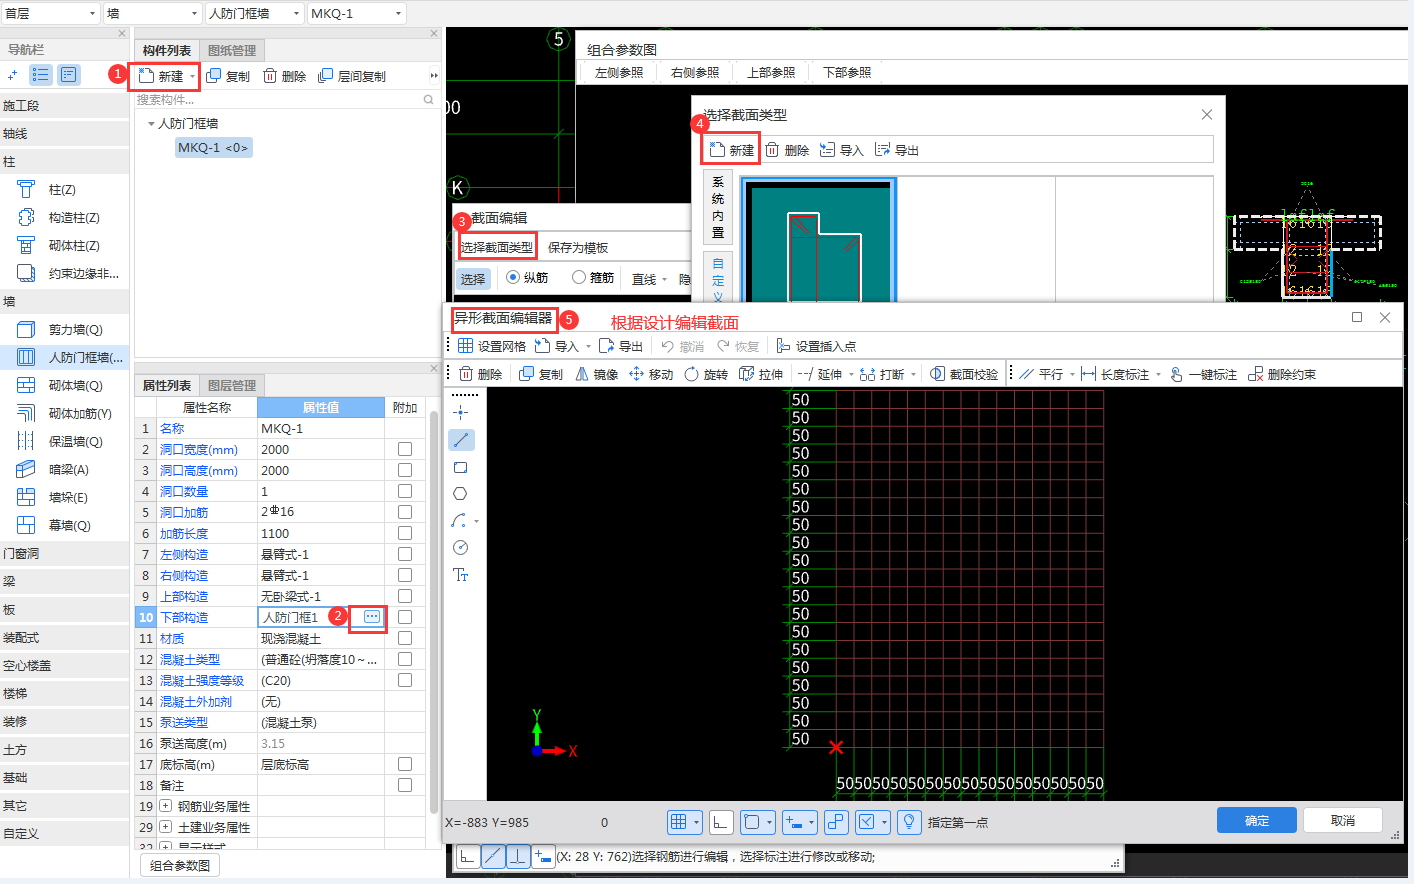This screenshot has width=1414, height=884.
Task: Open the 左侧参照 tab
Action: tap(619, 73)
